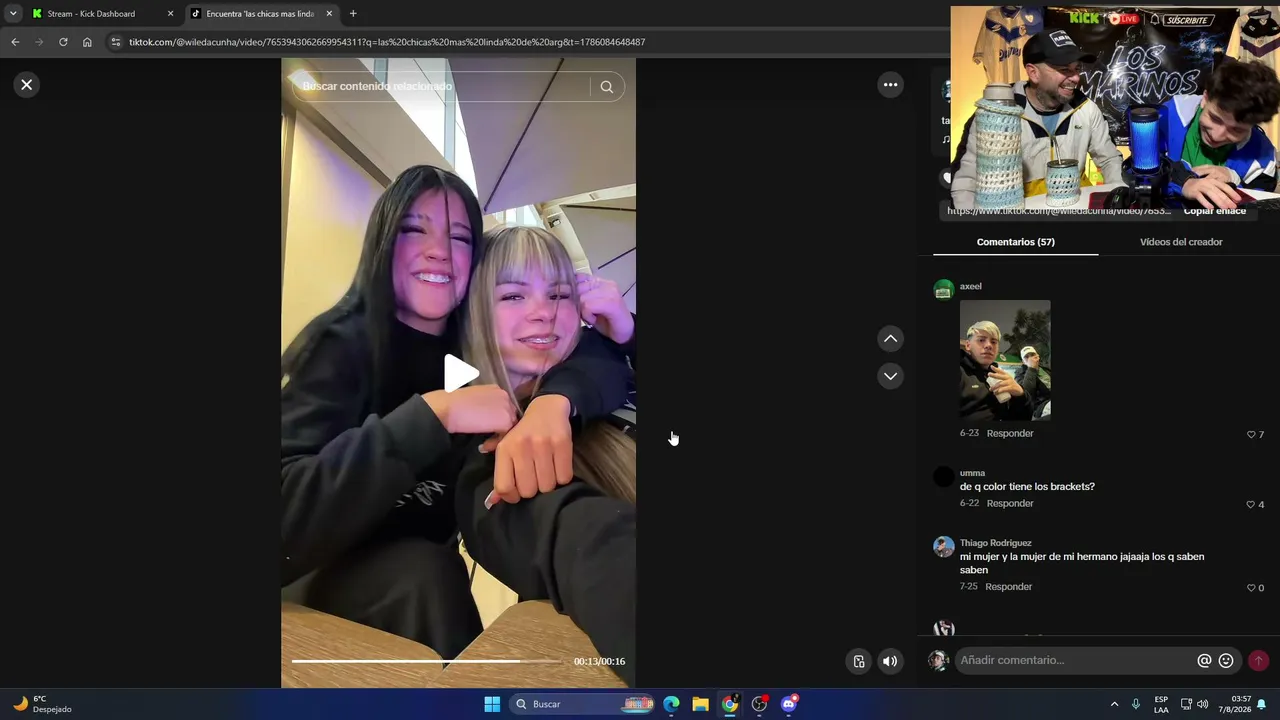Like Thiago Rodriguez's comment heart
The height and width of the screenshot is (720, 1280).
click(x=1251, y=588)
